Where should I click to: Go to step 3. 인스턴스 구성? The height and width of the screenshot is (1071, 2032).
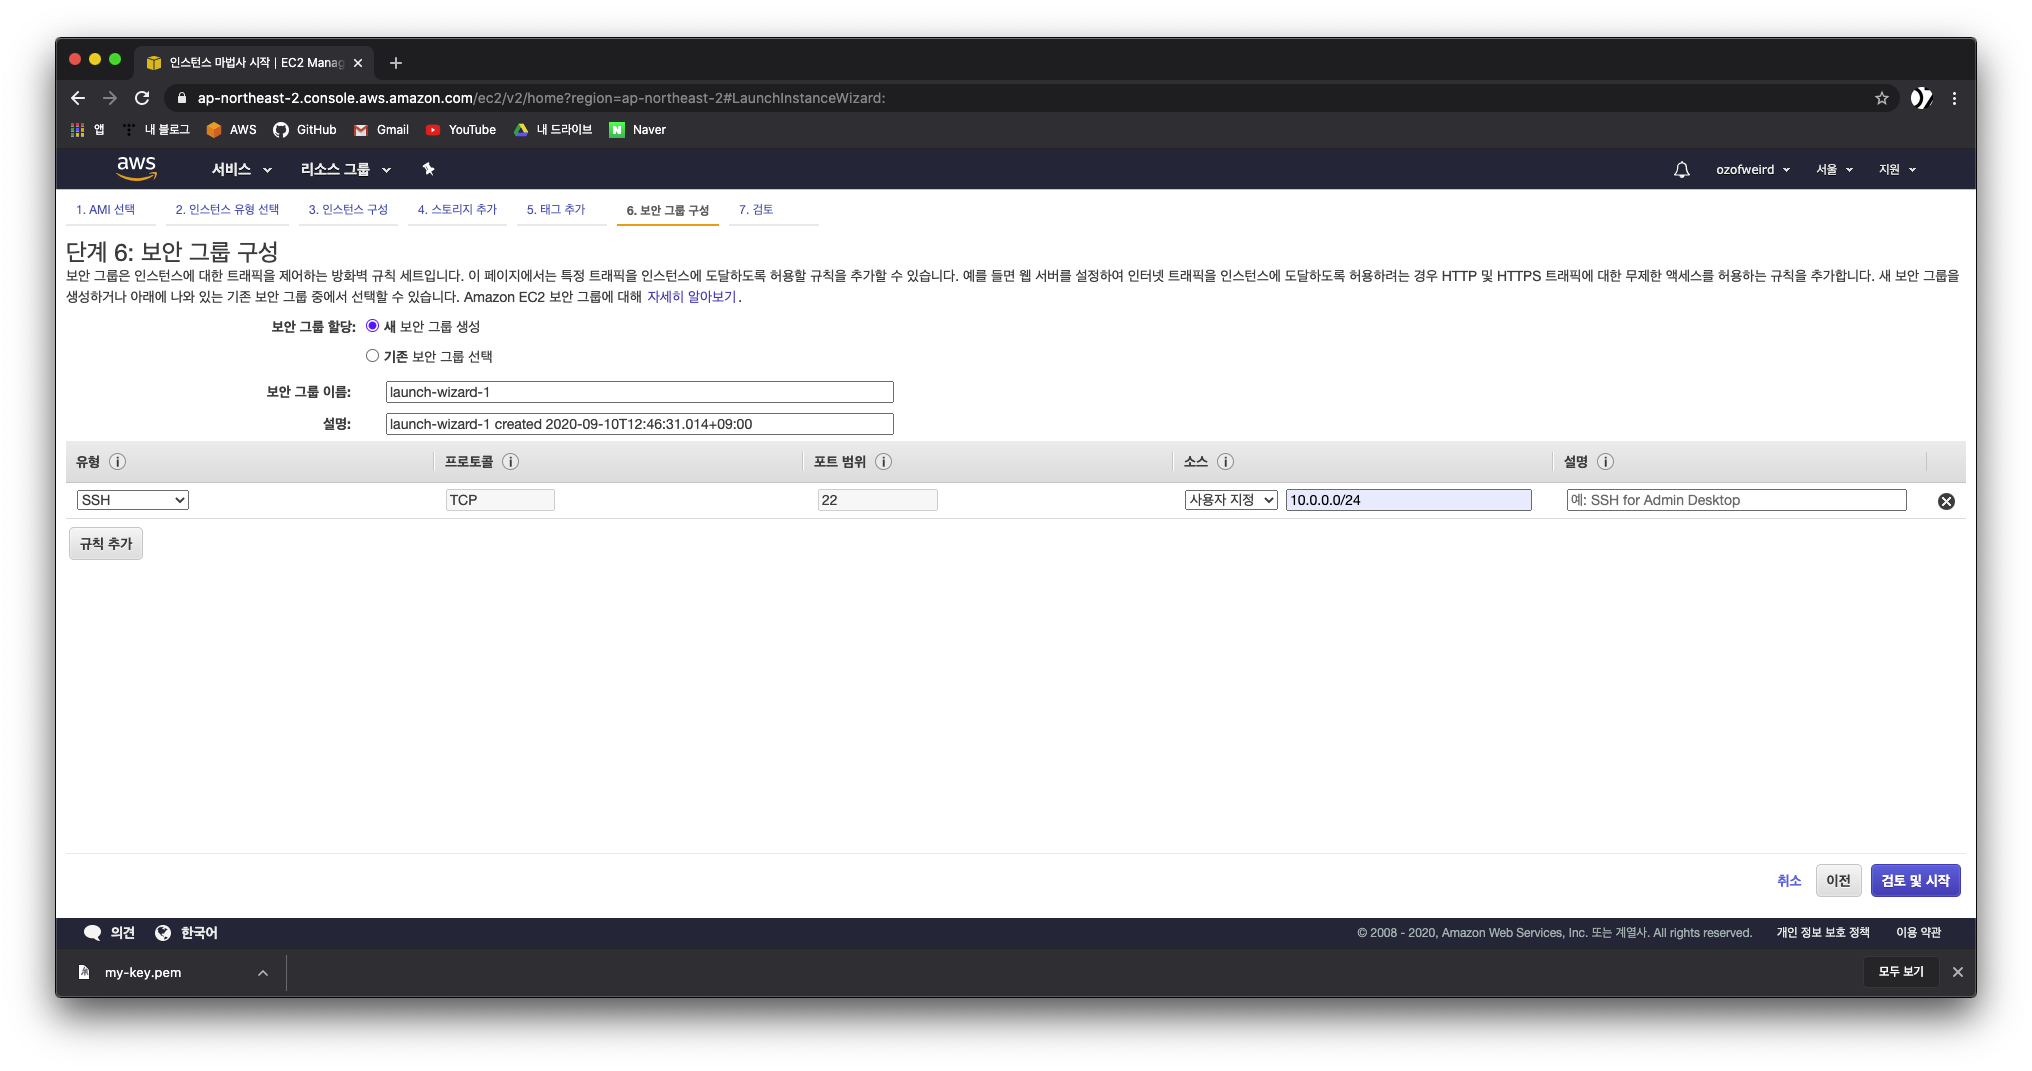pyautogui.click(x=348, y=210)
